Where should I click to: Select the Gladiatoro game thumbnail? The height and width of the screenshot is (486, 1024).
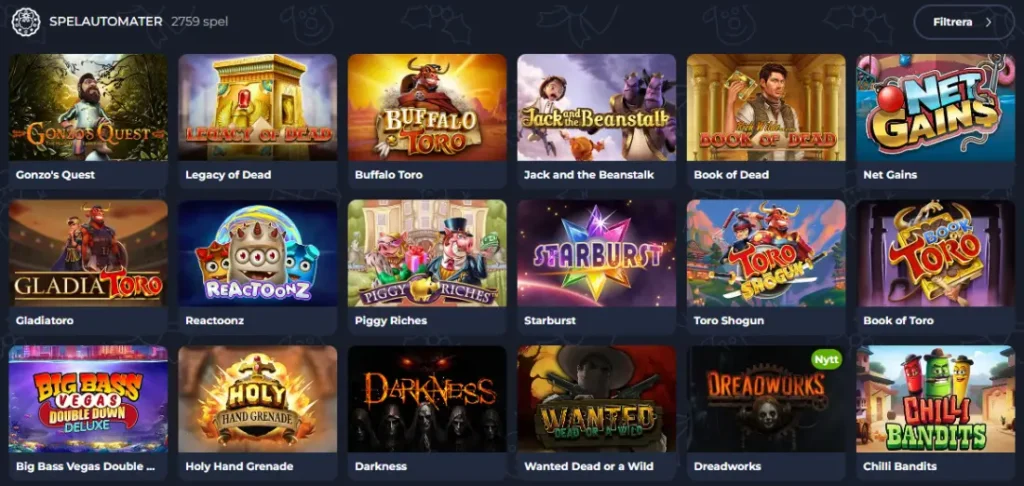(88, 253)
